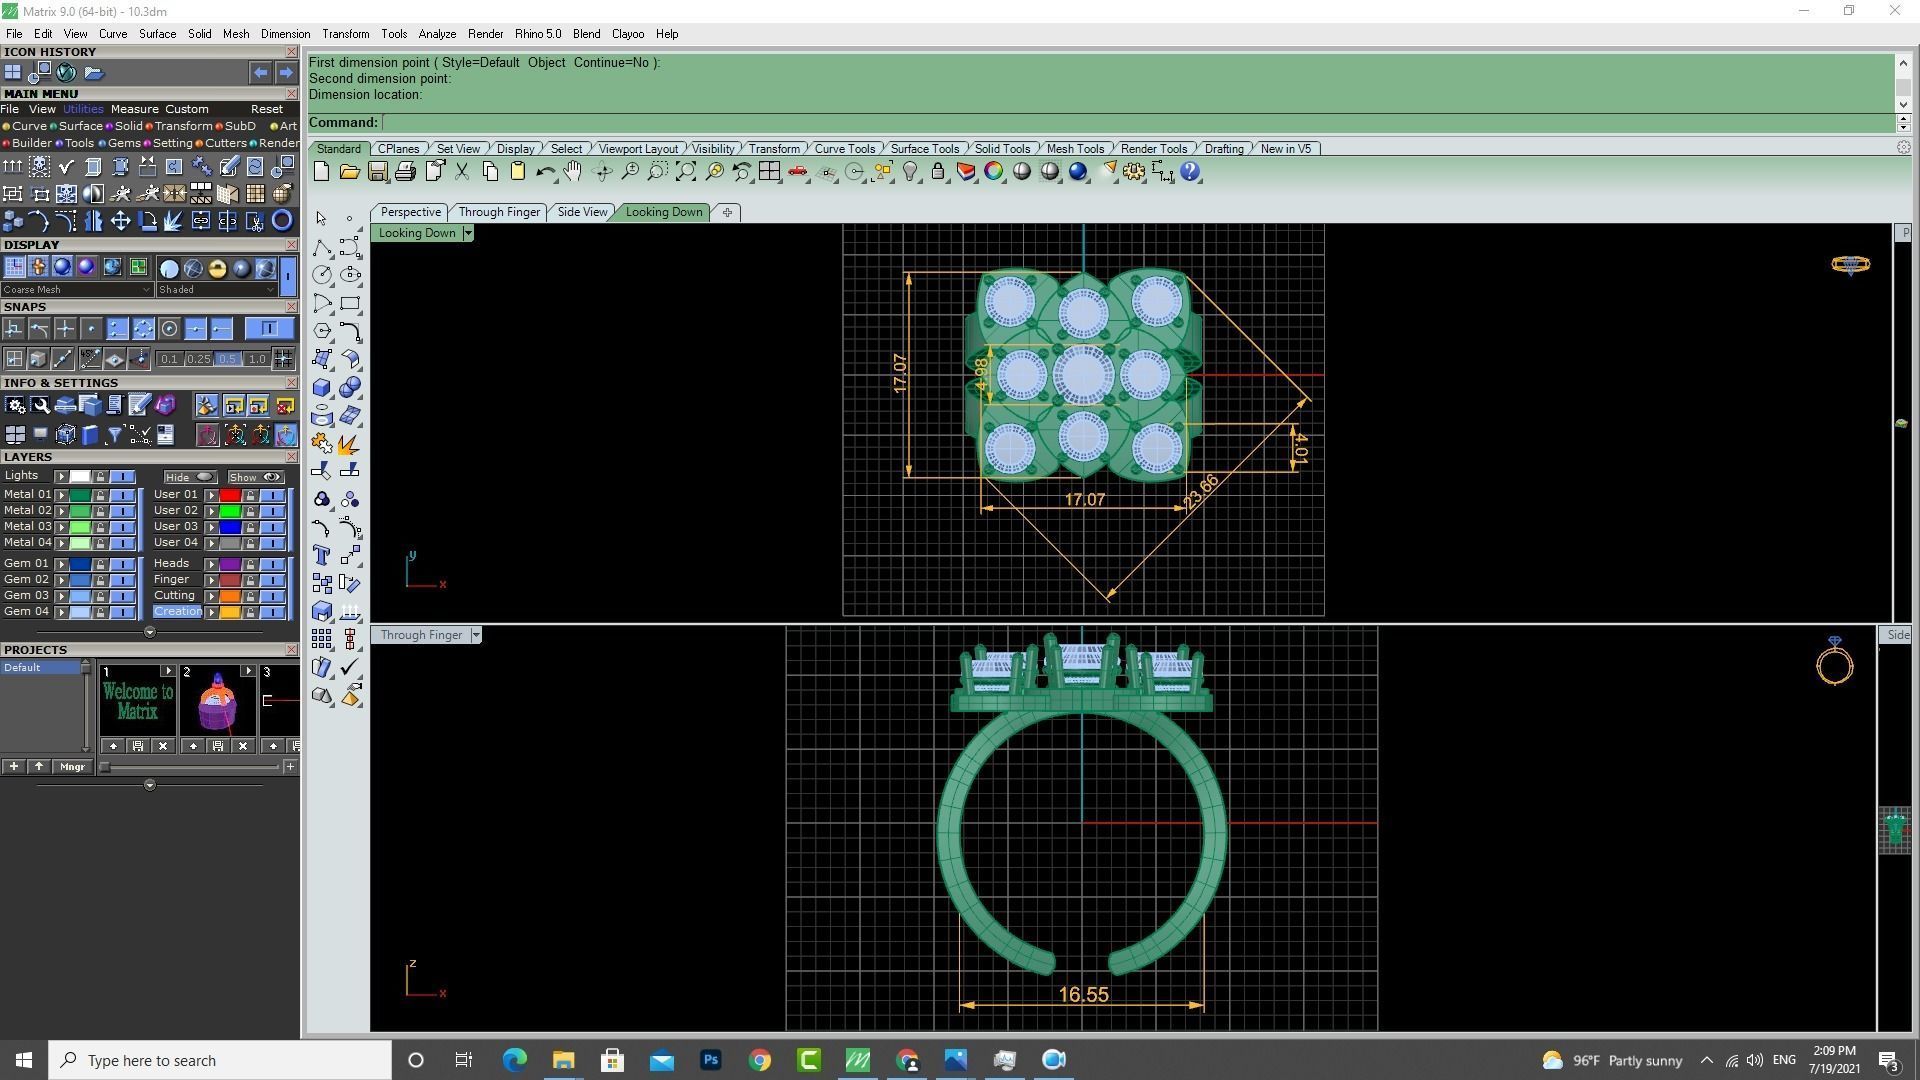Open the Clayoo menu

point(628,34)
